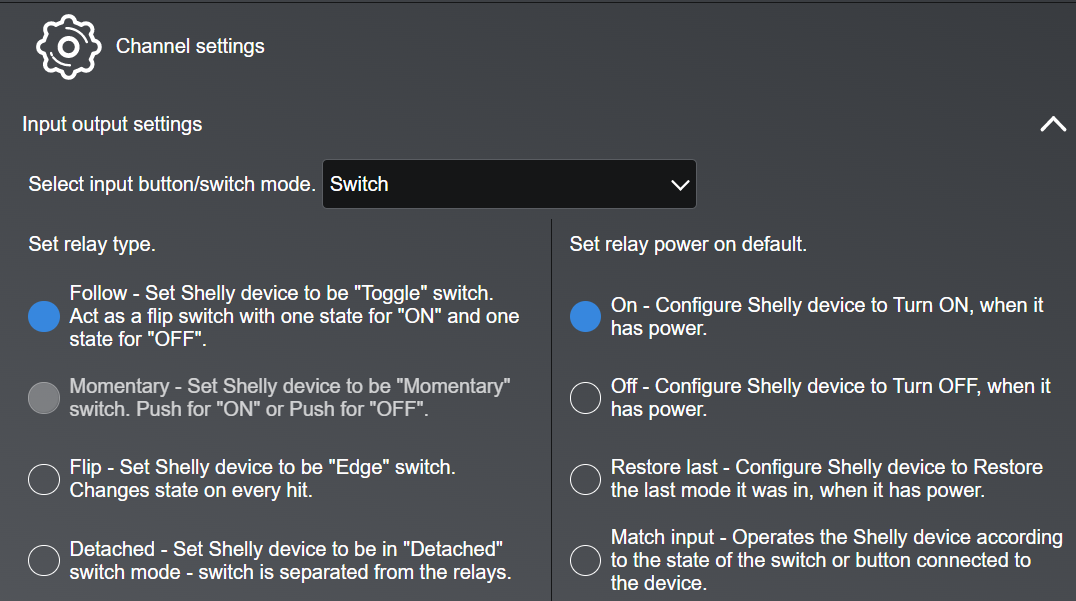This screenshot has width=1076, height=601.
Task: Click the "Input output settings" section header
Action: [x=112, y=125]
